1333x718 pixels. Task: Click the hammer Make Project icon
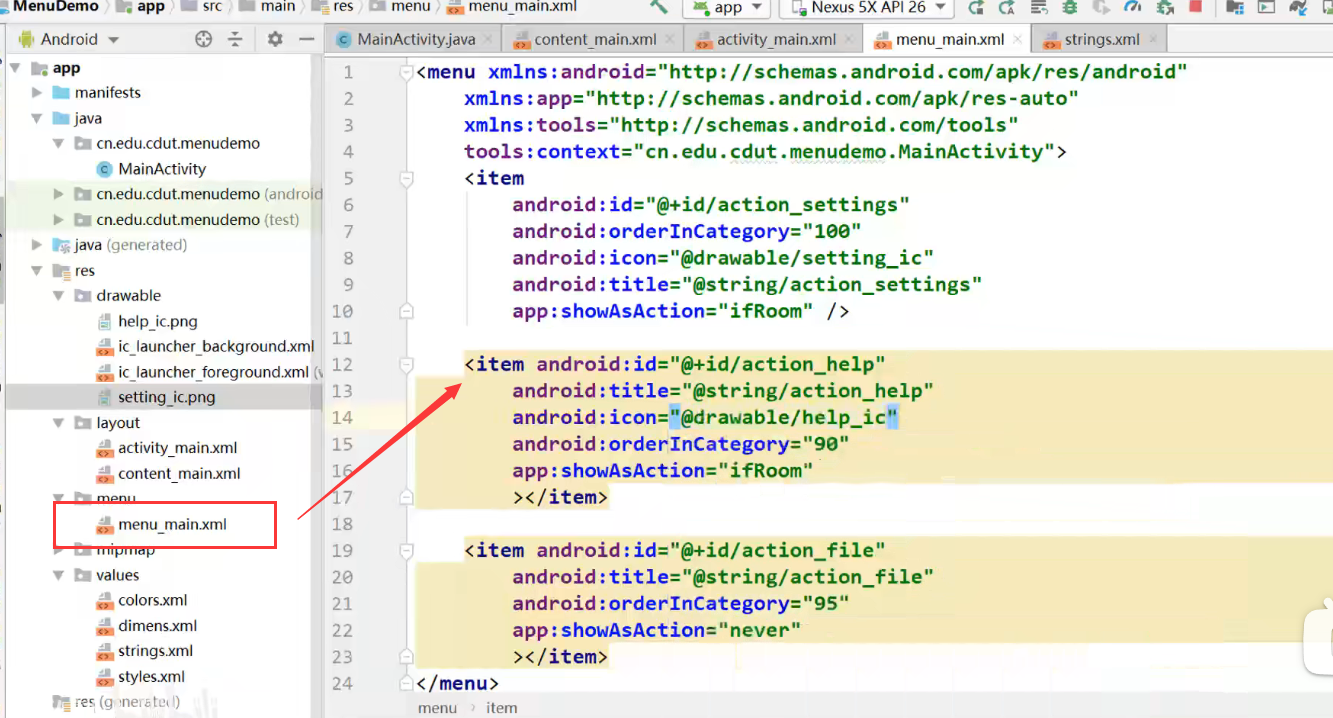tap(658, 6)
